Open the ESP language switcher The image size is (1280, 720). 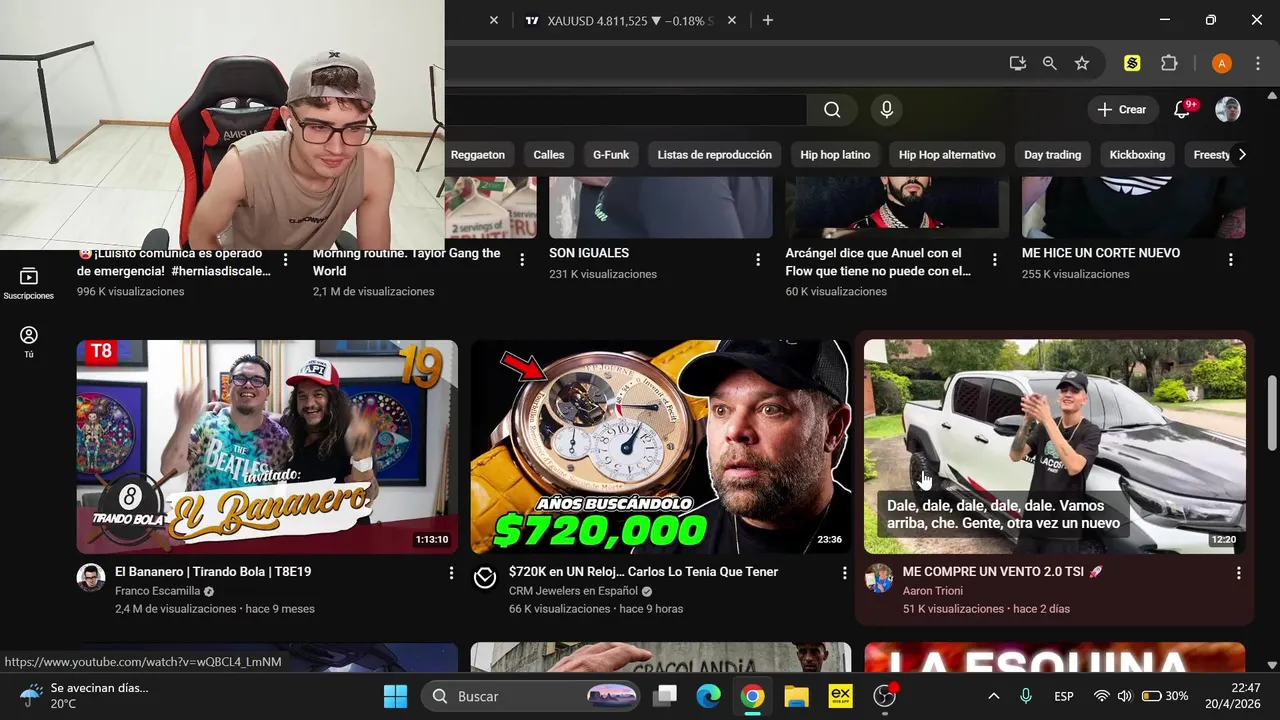(1064, 696)
